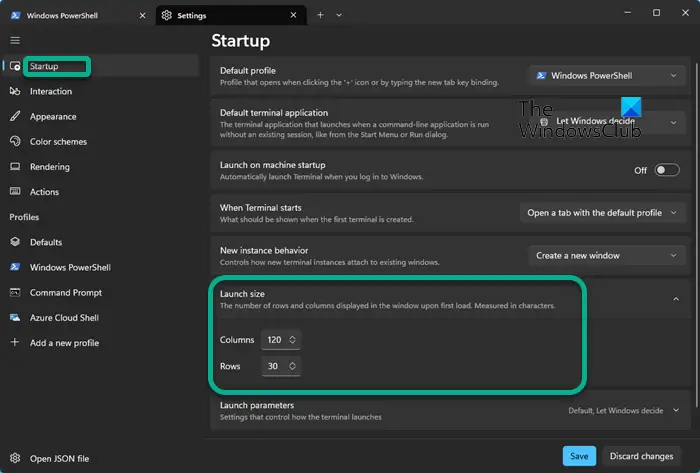Click the Defaults layers icon
The width and height of the screenshot is (700, 473).
tap(15, 242)
